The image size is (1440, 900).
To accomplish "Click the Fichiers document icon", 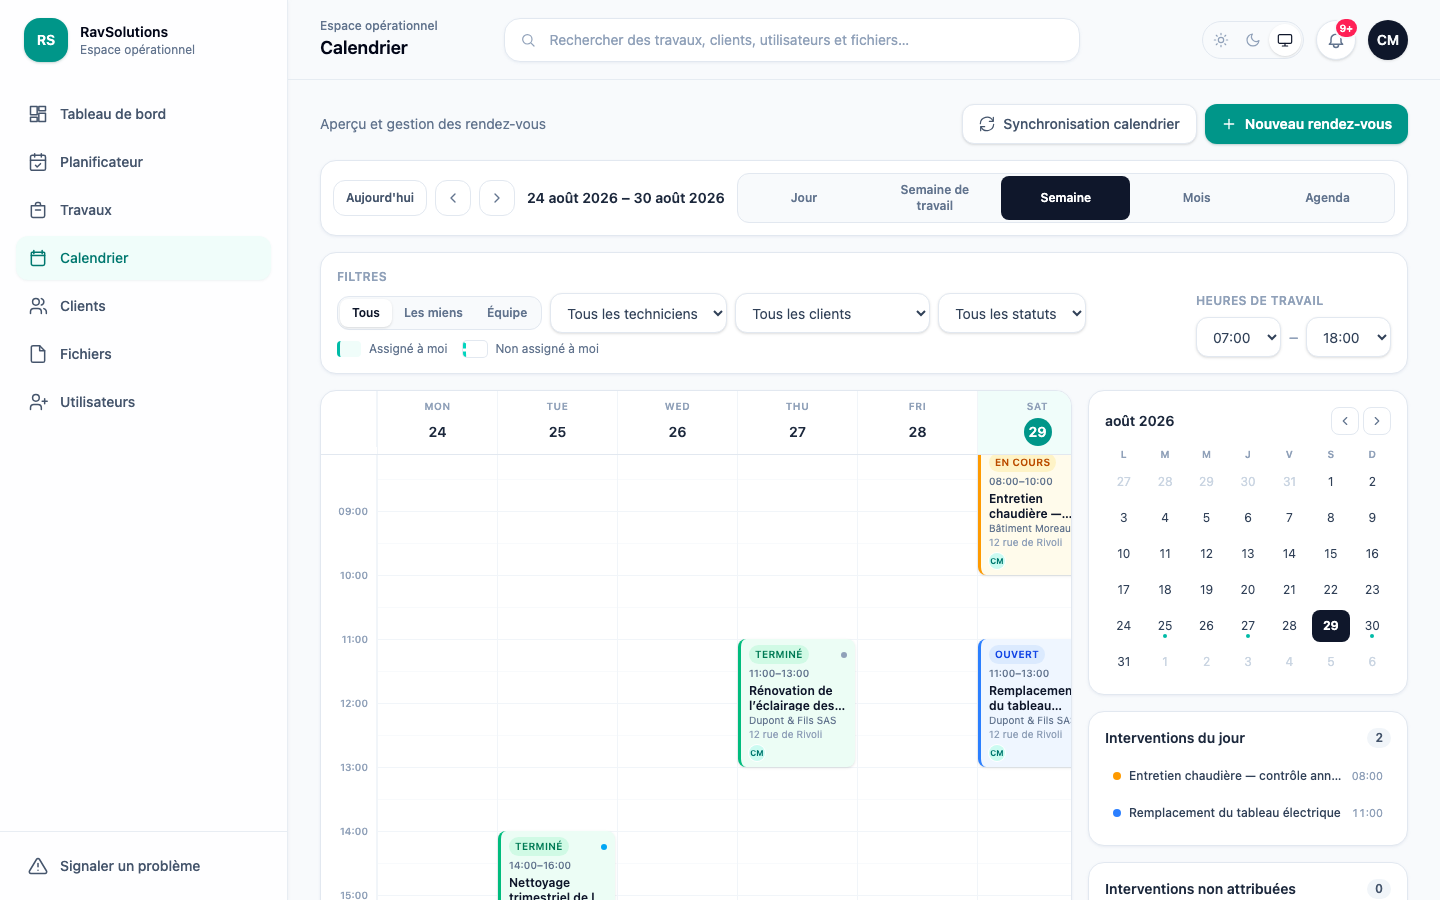I will [38, 354].
